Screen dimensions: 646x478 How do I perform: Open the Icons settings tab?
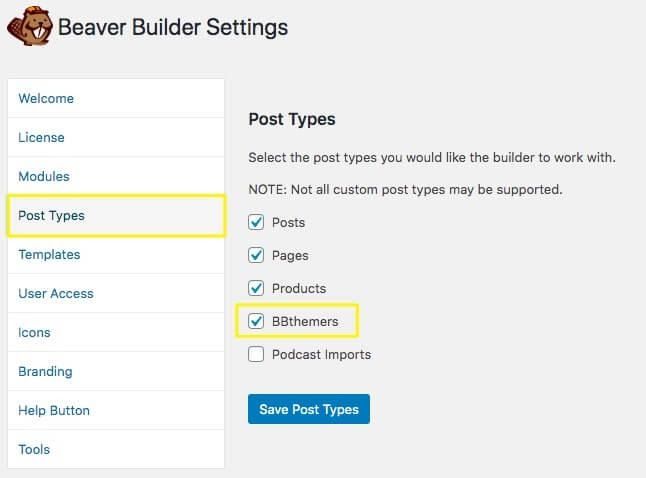[116, 333]
